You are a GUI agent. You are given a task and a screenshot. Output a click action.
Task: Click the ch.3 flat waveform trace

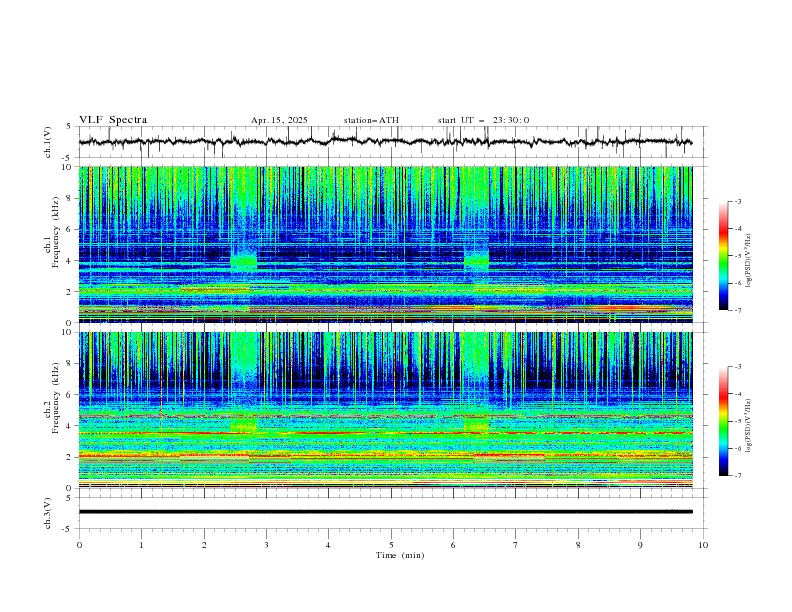click(x=385, y=512)
